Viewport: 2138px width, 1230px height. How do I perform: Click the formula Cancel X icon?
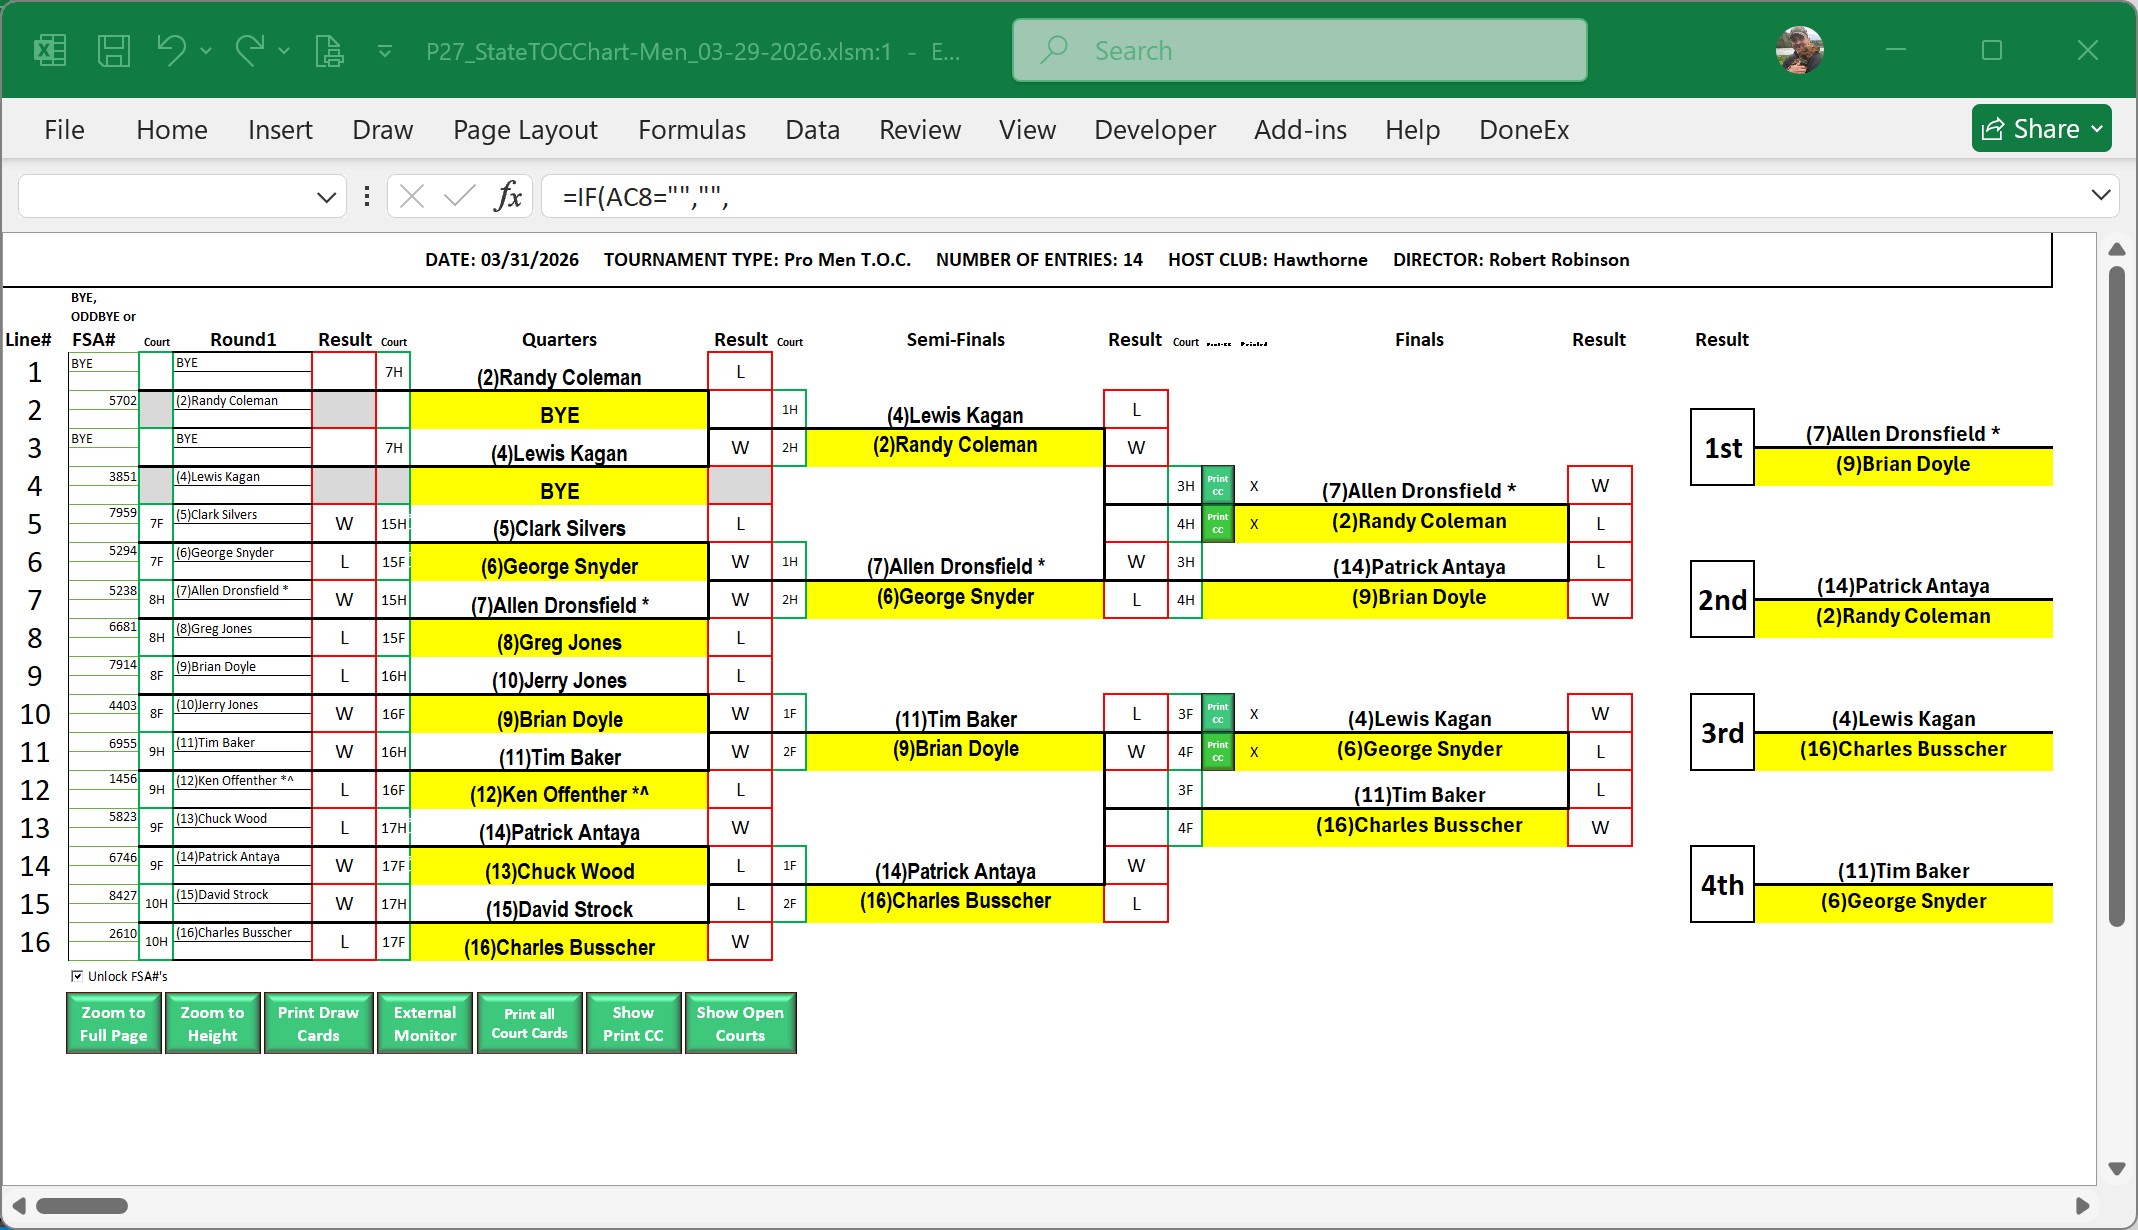(x=412, y=196)
